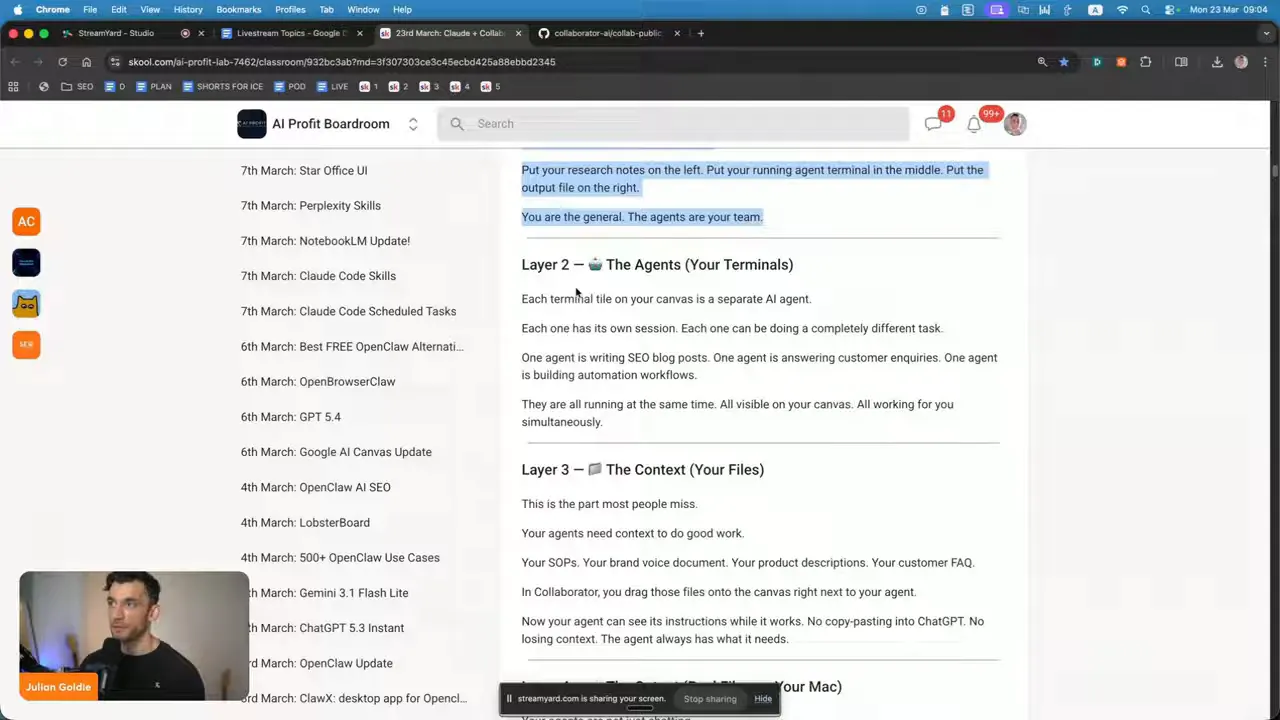The image size is (1280, 720).
Task: Open the lesson 4th March: LobsterBoard
Action: pos(305,523)
